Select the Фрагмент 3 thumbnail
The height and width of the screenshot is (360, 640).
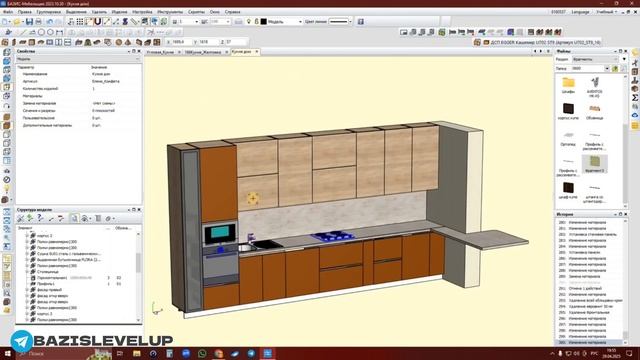click(x=594, y=164)
